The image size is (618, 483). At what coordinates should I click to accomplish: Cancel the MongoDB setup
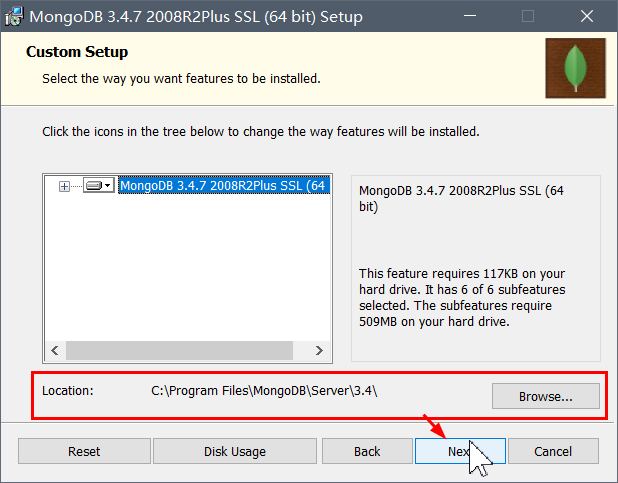(553, 451)
